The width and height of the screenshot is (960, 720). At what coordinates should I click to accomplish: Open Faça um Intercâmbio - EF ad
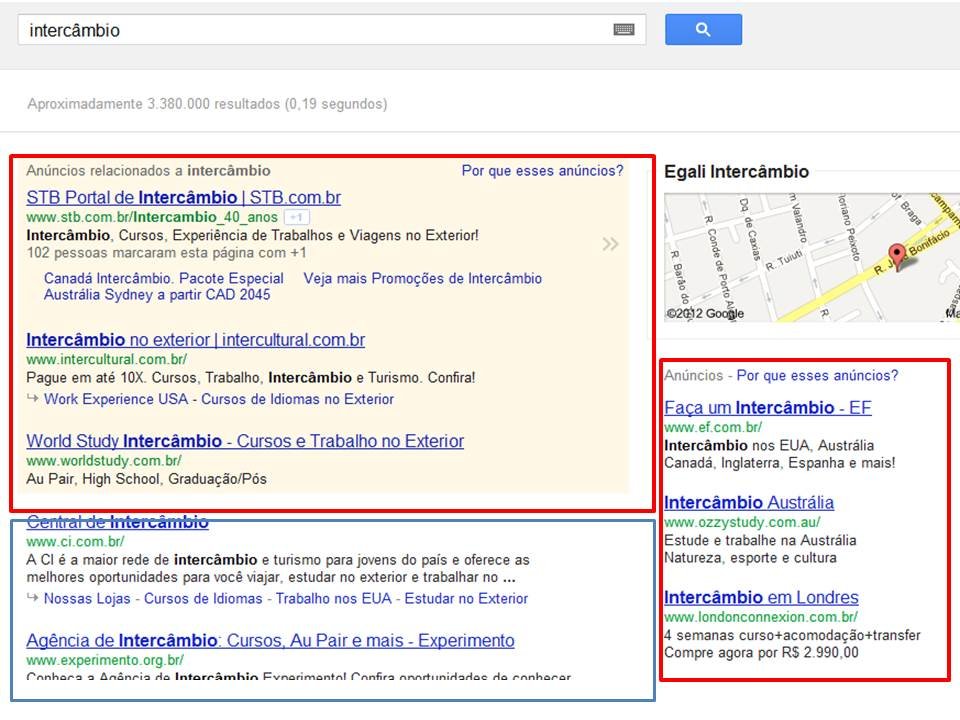pos(768,408)
